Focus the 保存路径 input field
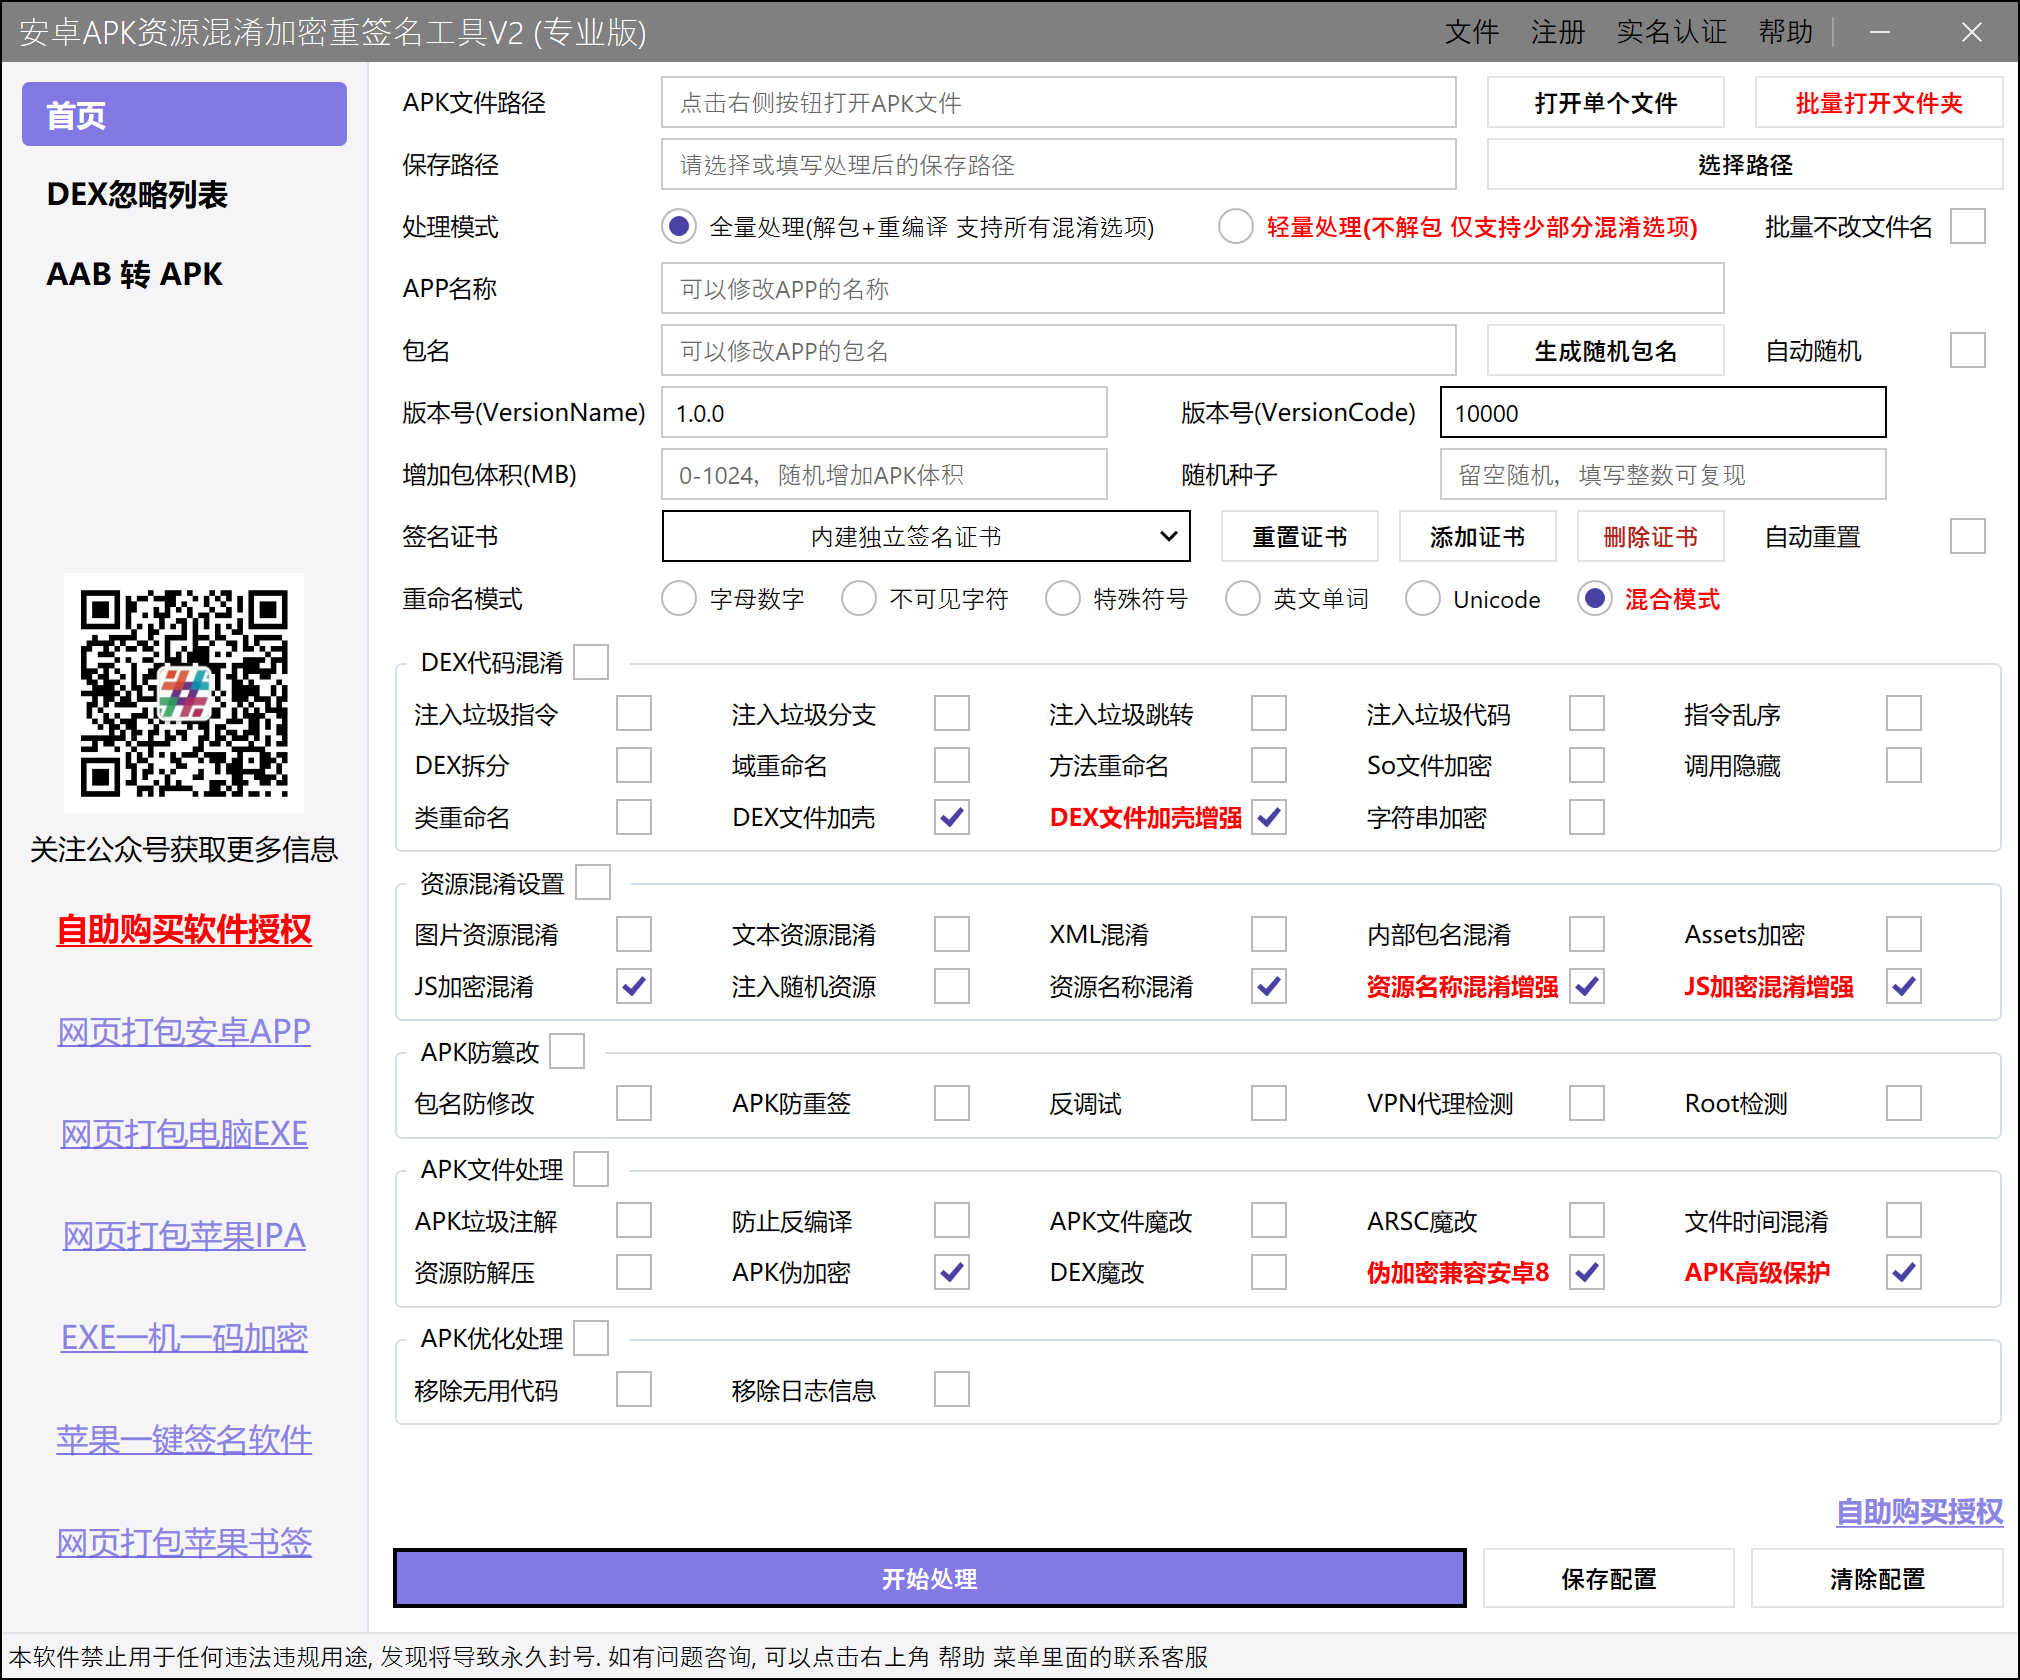 [x=1058, y=165]
